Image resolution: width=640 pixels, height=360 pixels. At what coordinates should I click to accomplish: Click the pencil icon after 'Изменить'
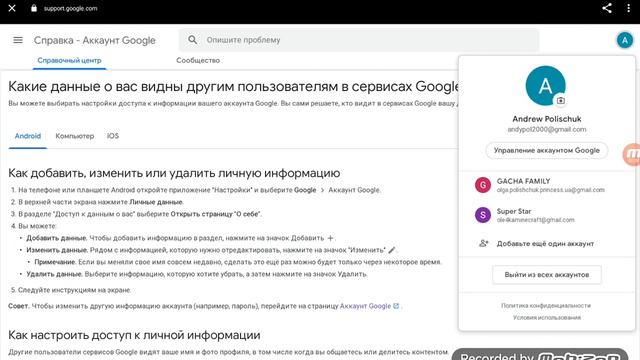pyautogui.click(x=391, y=250)
